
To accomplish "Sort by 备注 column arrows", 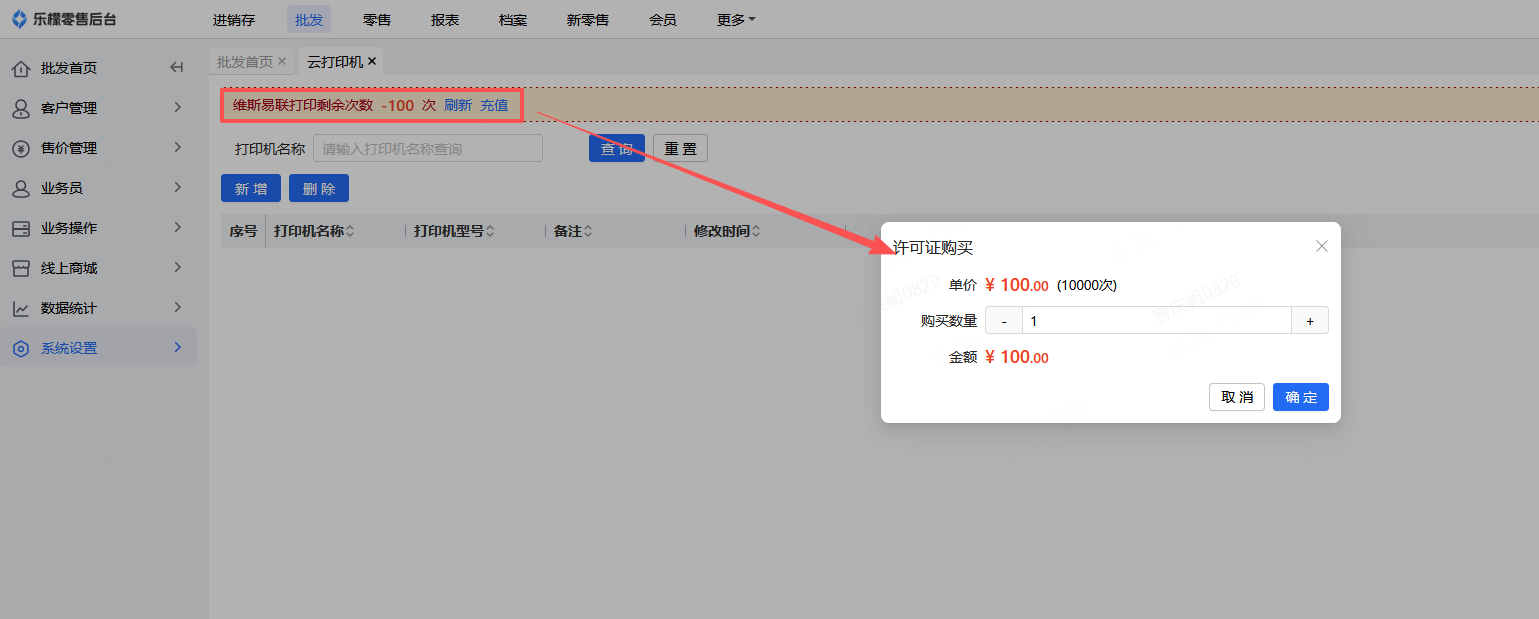I will (x=588, y=231).
